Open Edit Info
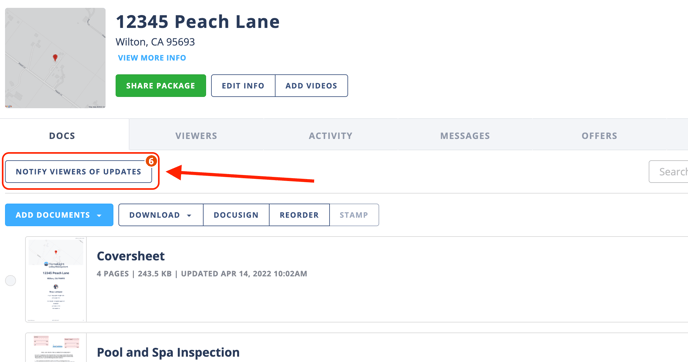Image resolution: width=688 pixels, height=362 pixels. [243, 86]
